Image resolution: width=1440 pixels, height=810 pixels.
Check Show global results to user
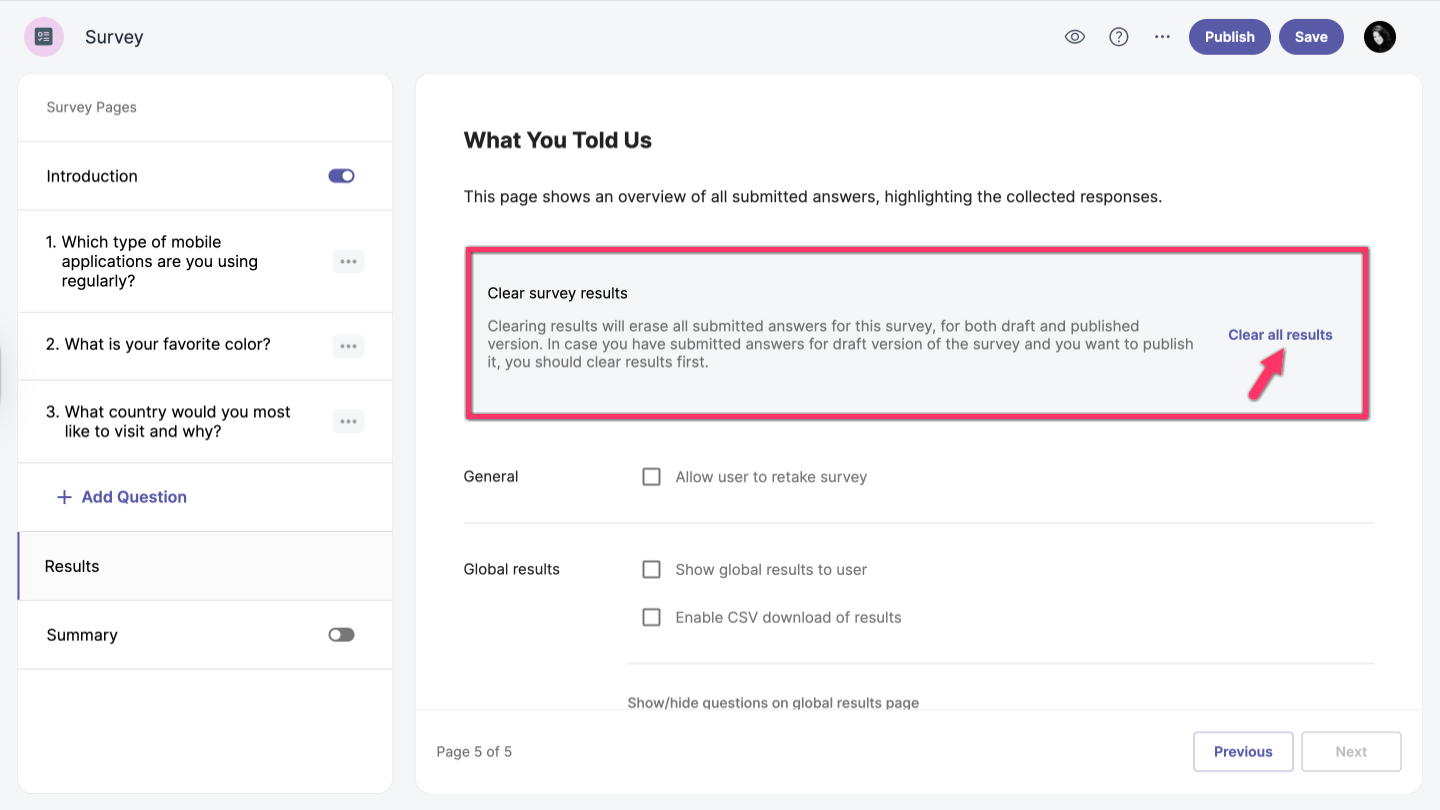pos(651,570)
